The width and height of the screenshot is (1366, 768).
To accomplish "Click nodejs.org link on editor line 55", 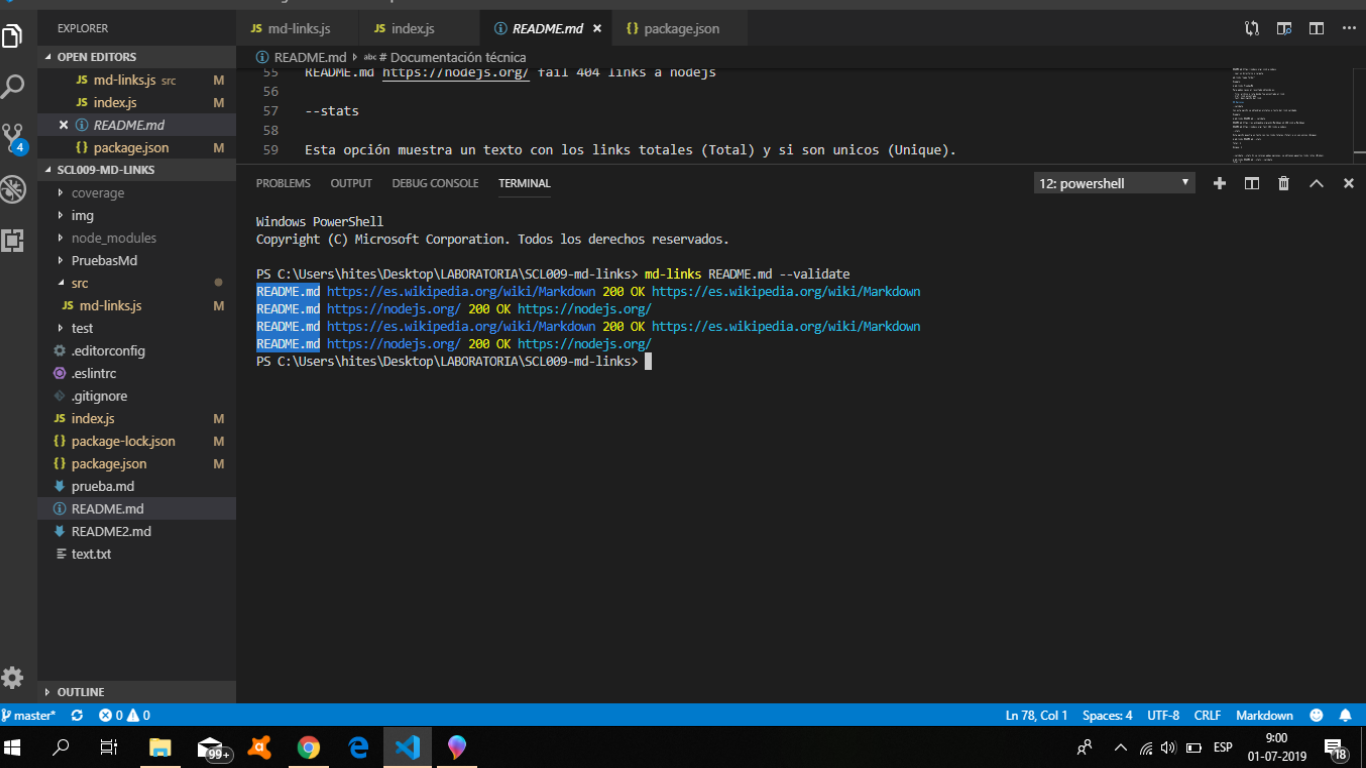I will pos(456,73).
